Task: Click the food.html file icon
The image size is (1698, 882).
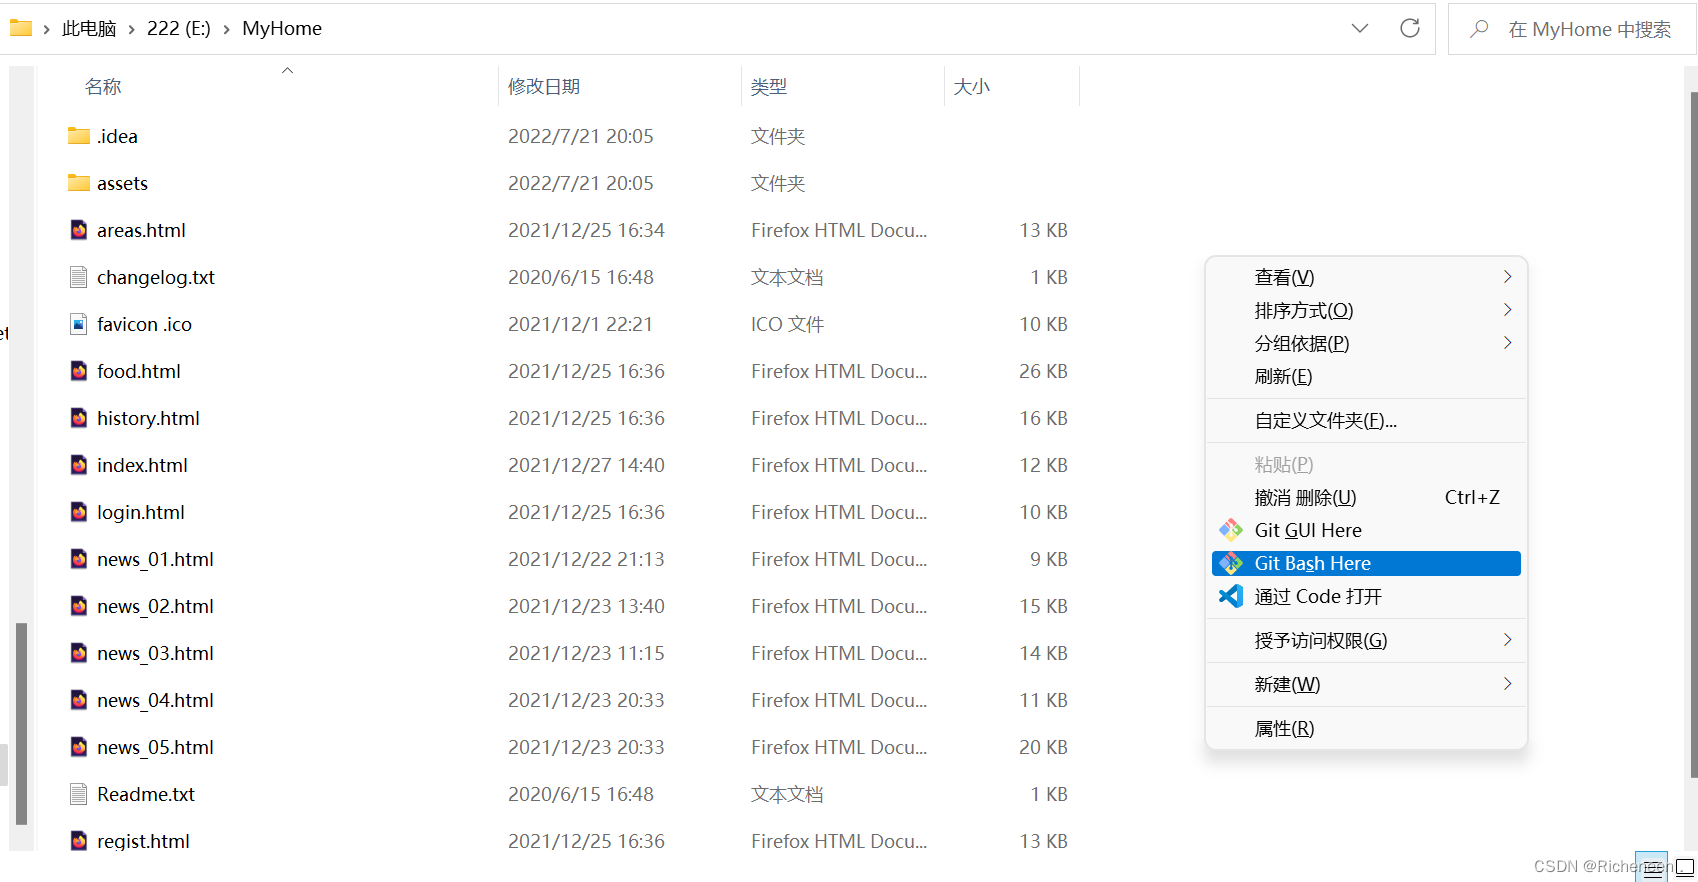Action: pyautogui.click(x=79, y=371)
